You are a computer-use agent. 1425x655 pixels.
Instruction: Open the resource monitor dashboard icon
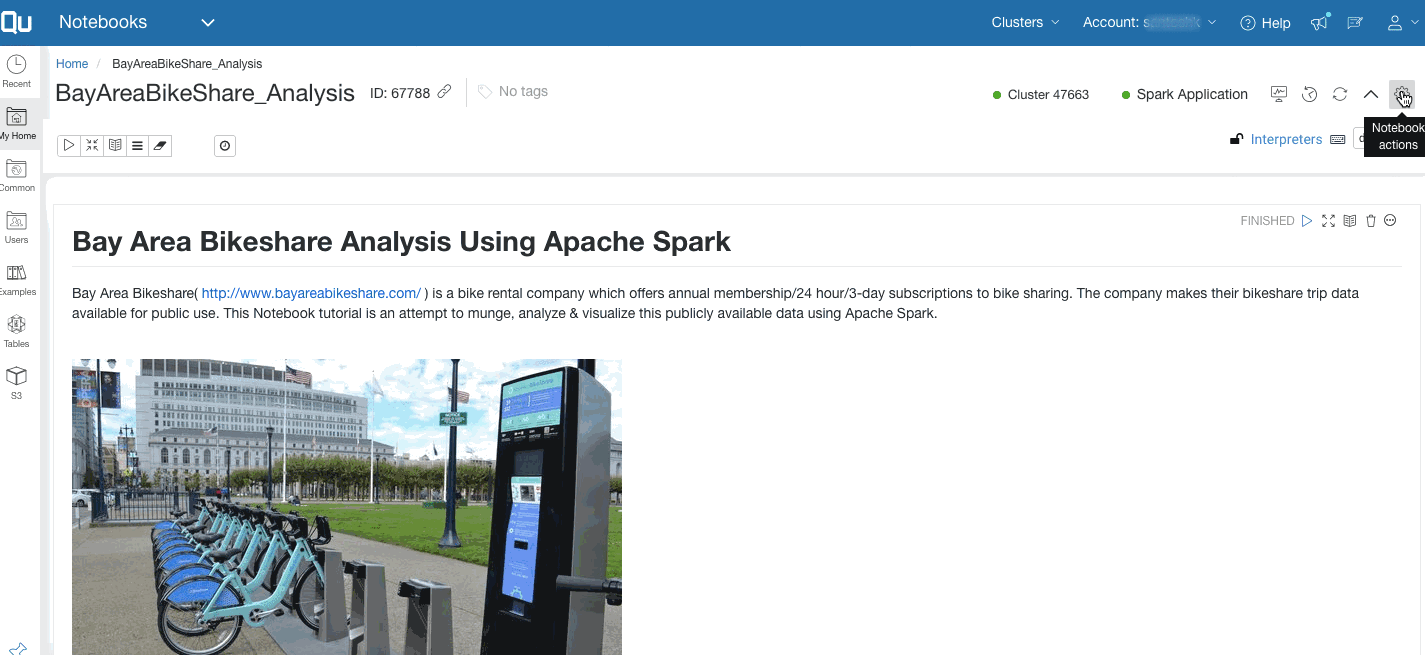point(1279,94)
